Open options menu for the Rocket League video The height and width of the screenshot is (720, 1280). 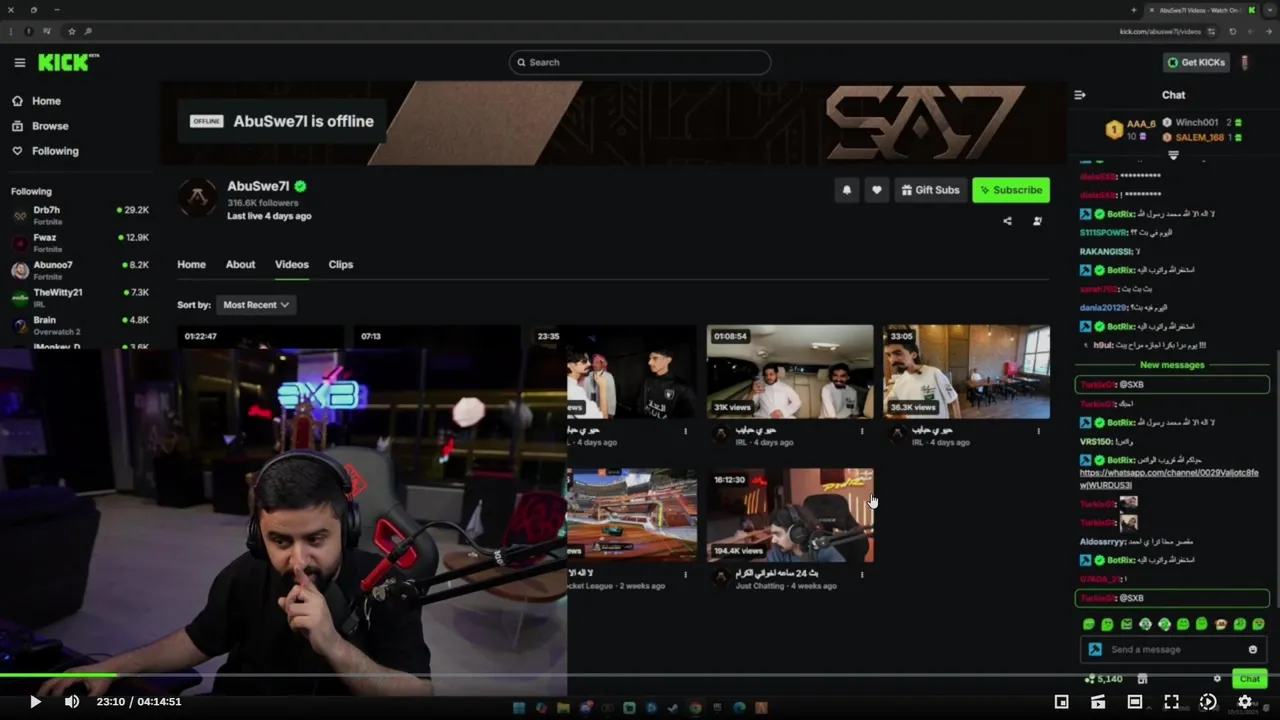click(x=685, y=574)
